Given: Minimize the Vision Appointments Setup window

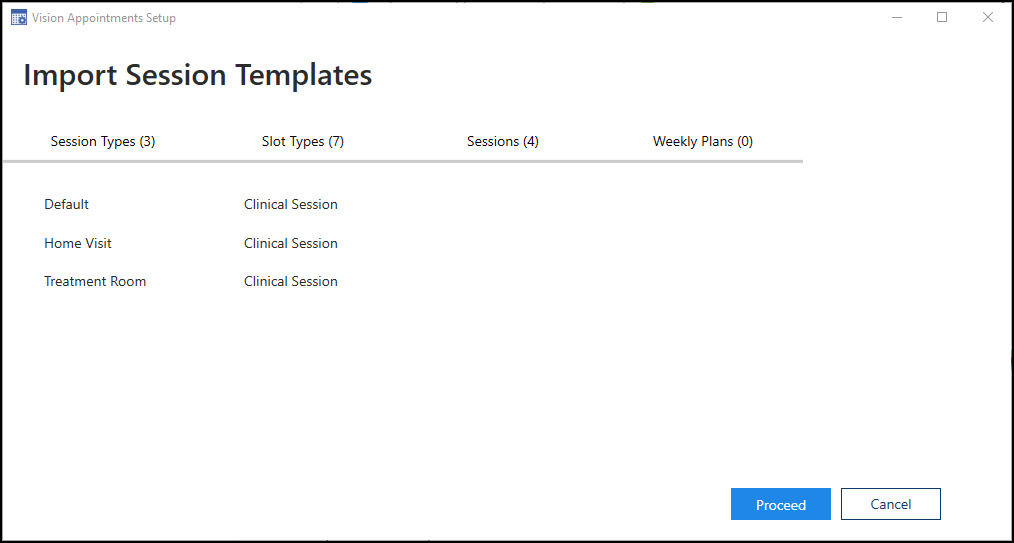Looking at the screenshot, I should click(896, 18).
